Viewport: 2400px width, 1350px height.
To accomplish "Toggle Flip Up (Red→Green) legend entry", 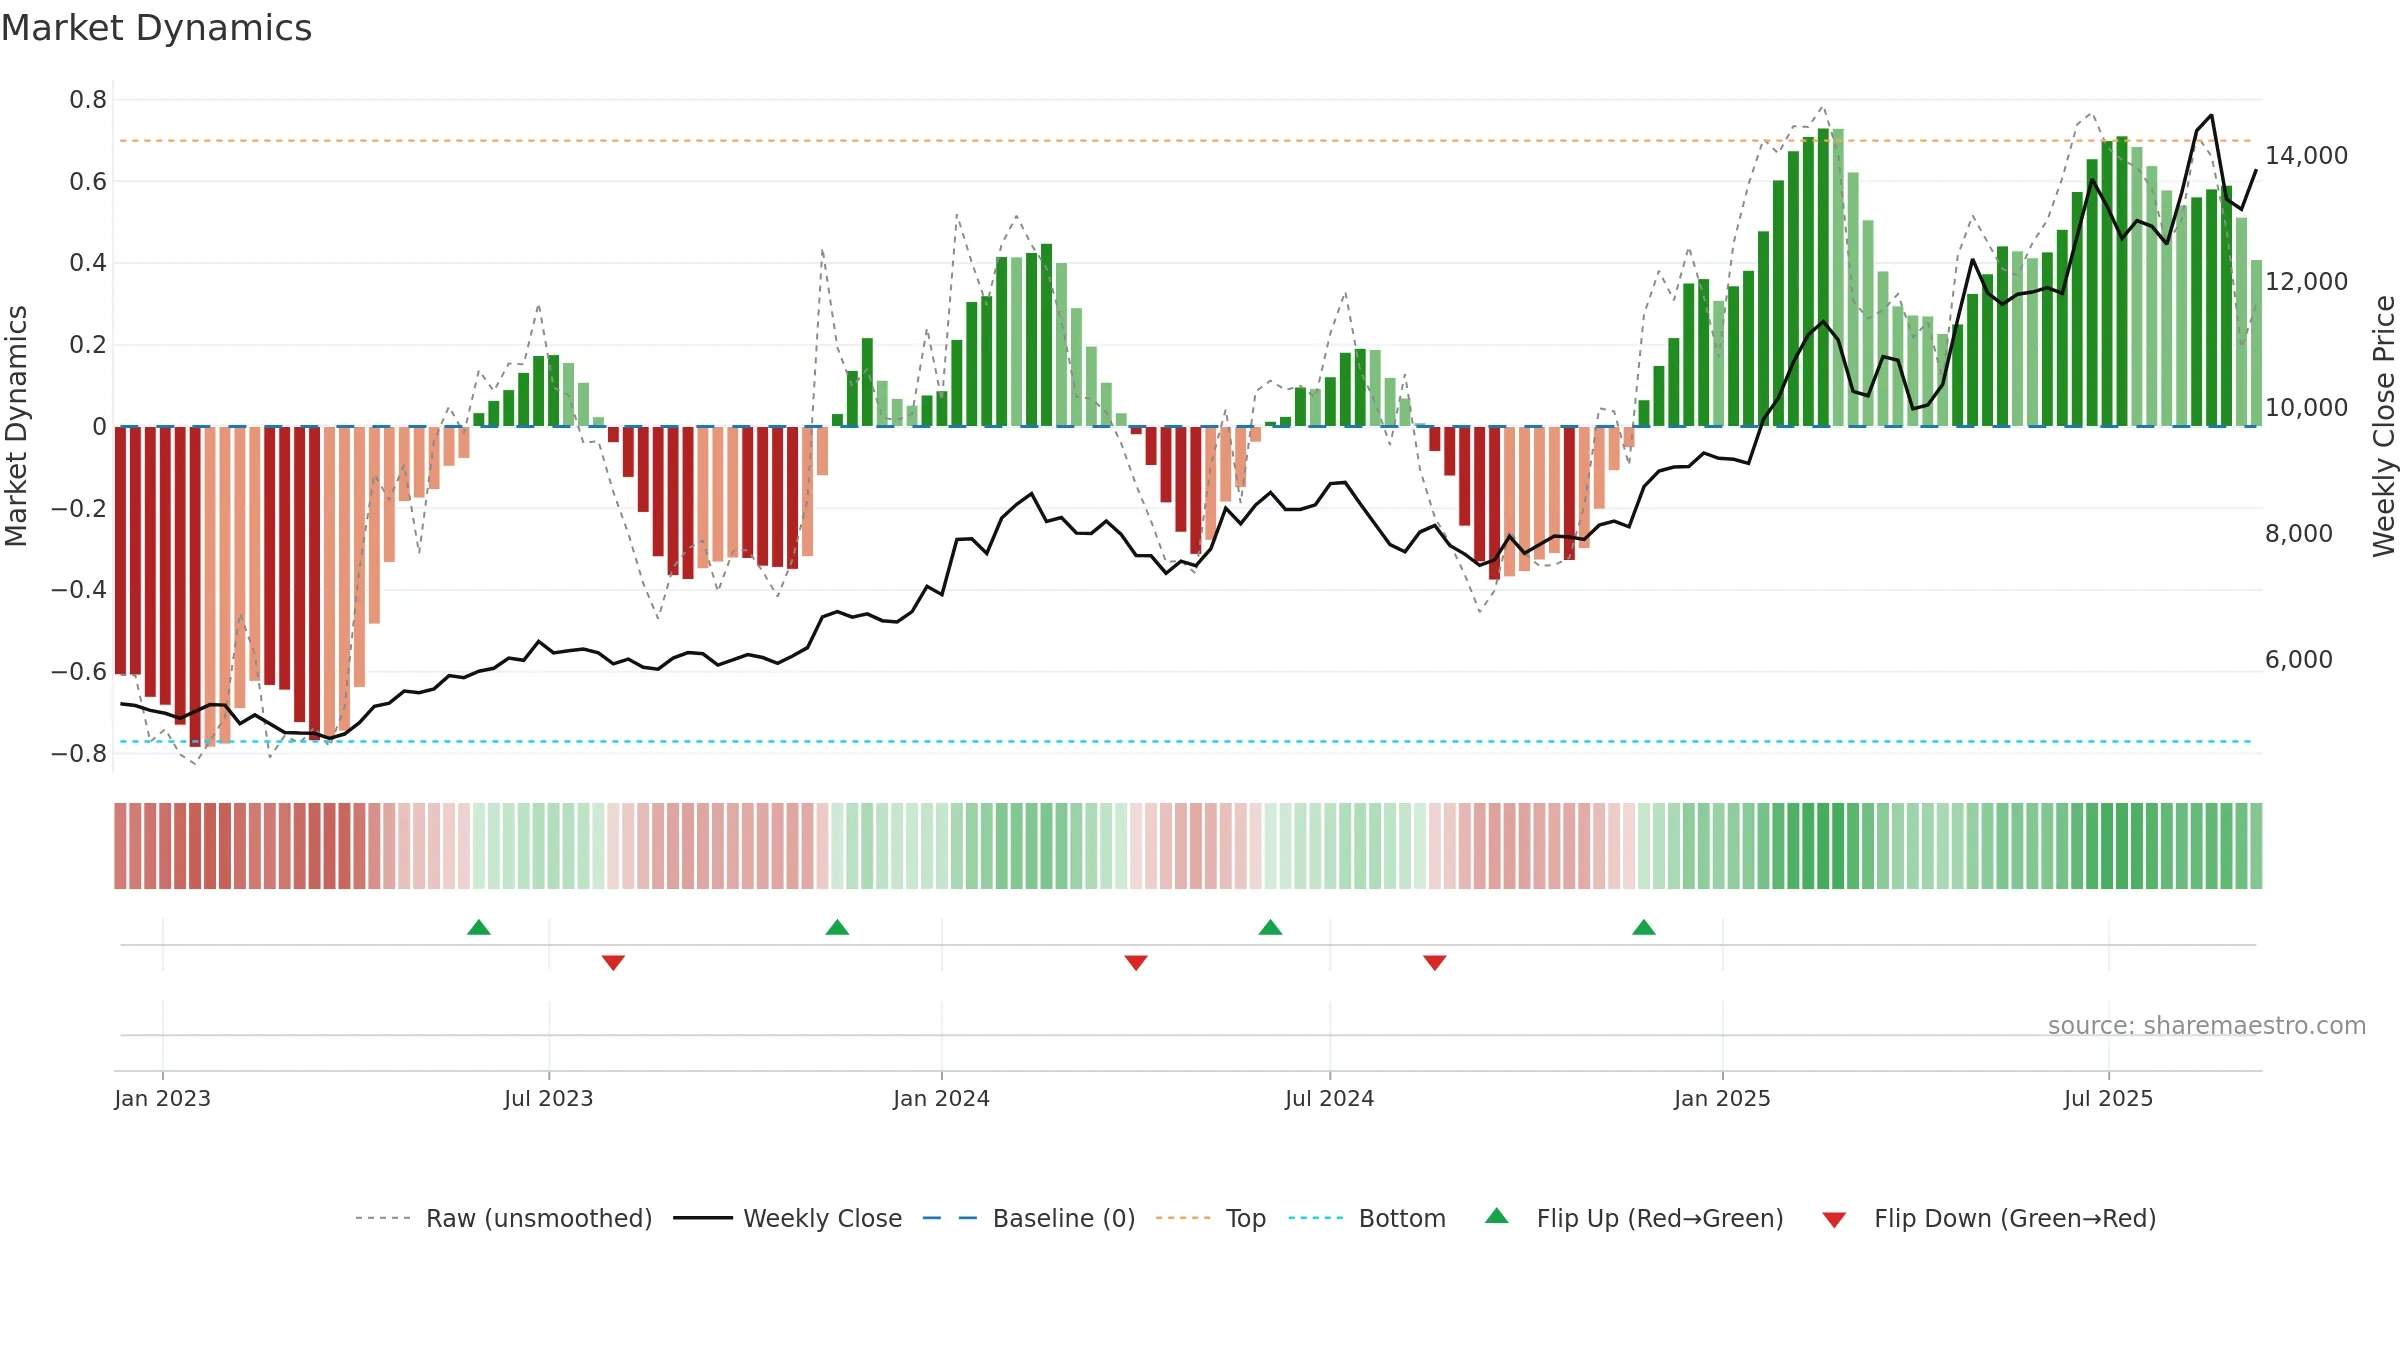I will click(1634, 1218).
